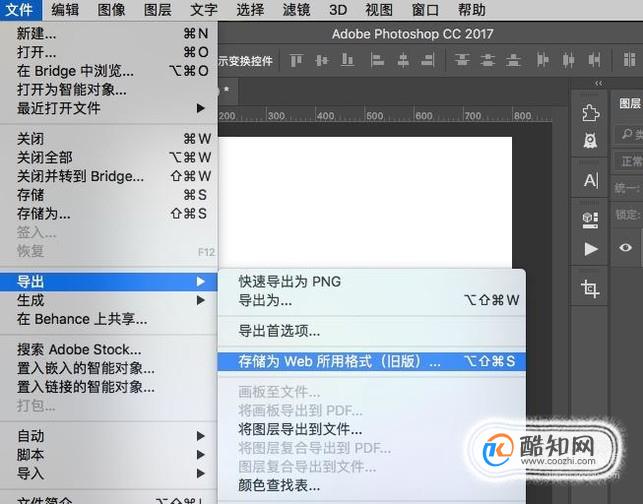
Task: Open the 窗口 menu
Action: 425,10
